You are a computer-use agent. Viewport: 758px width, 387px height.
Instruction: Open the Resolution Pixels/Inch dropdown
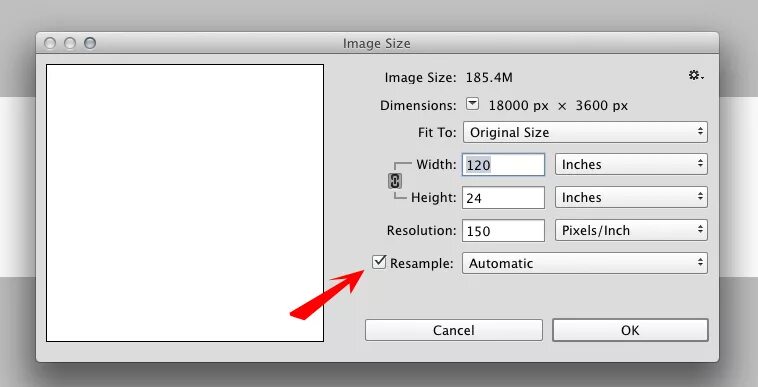pyautogui.click(x=631, y=230)
